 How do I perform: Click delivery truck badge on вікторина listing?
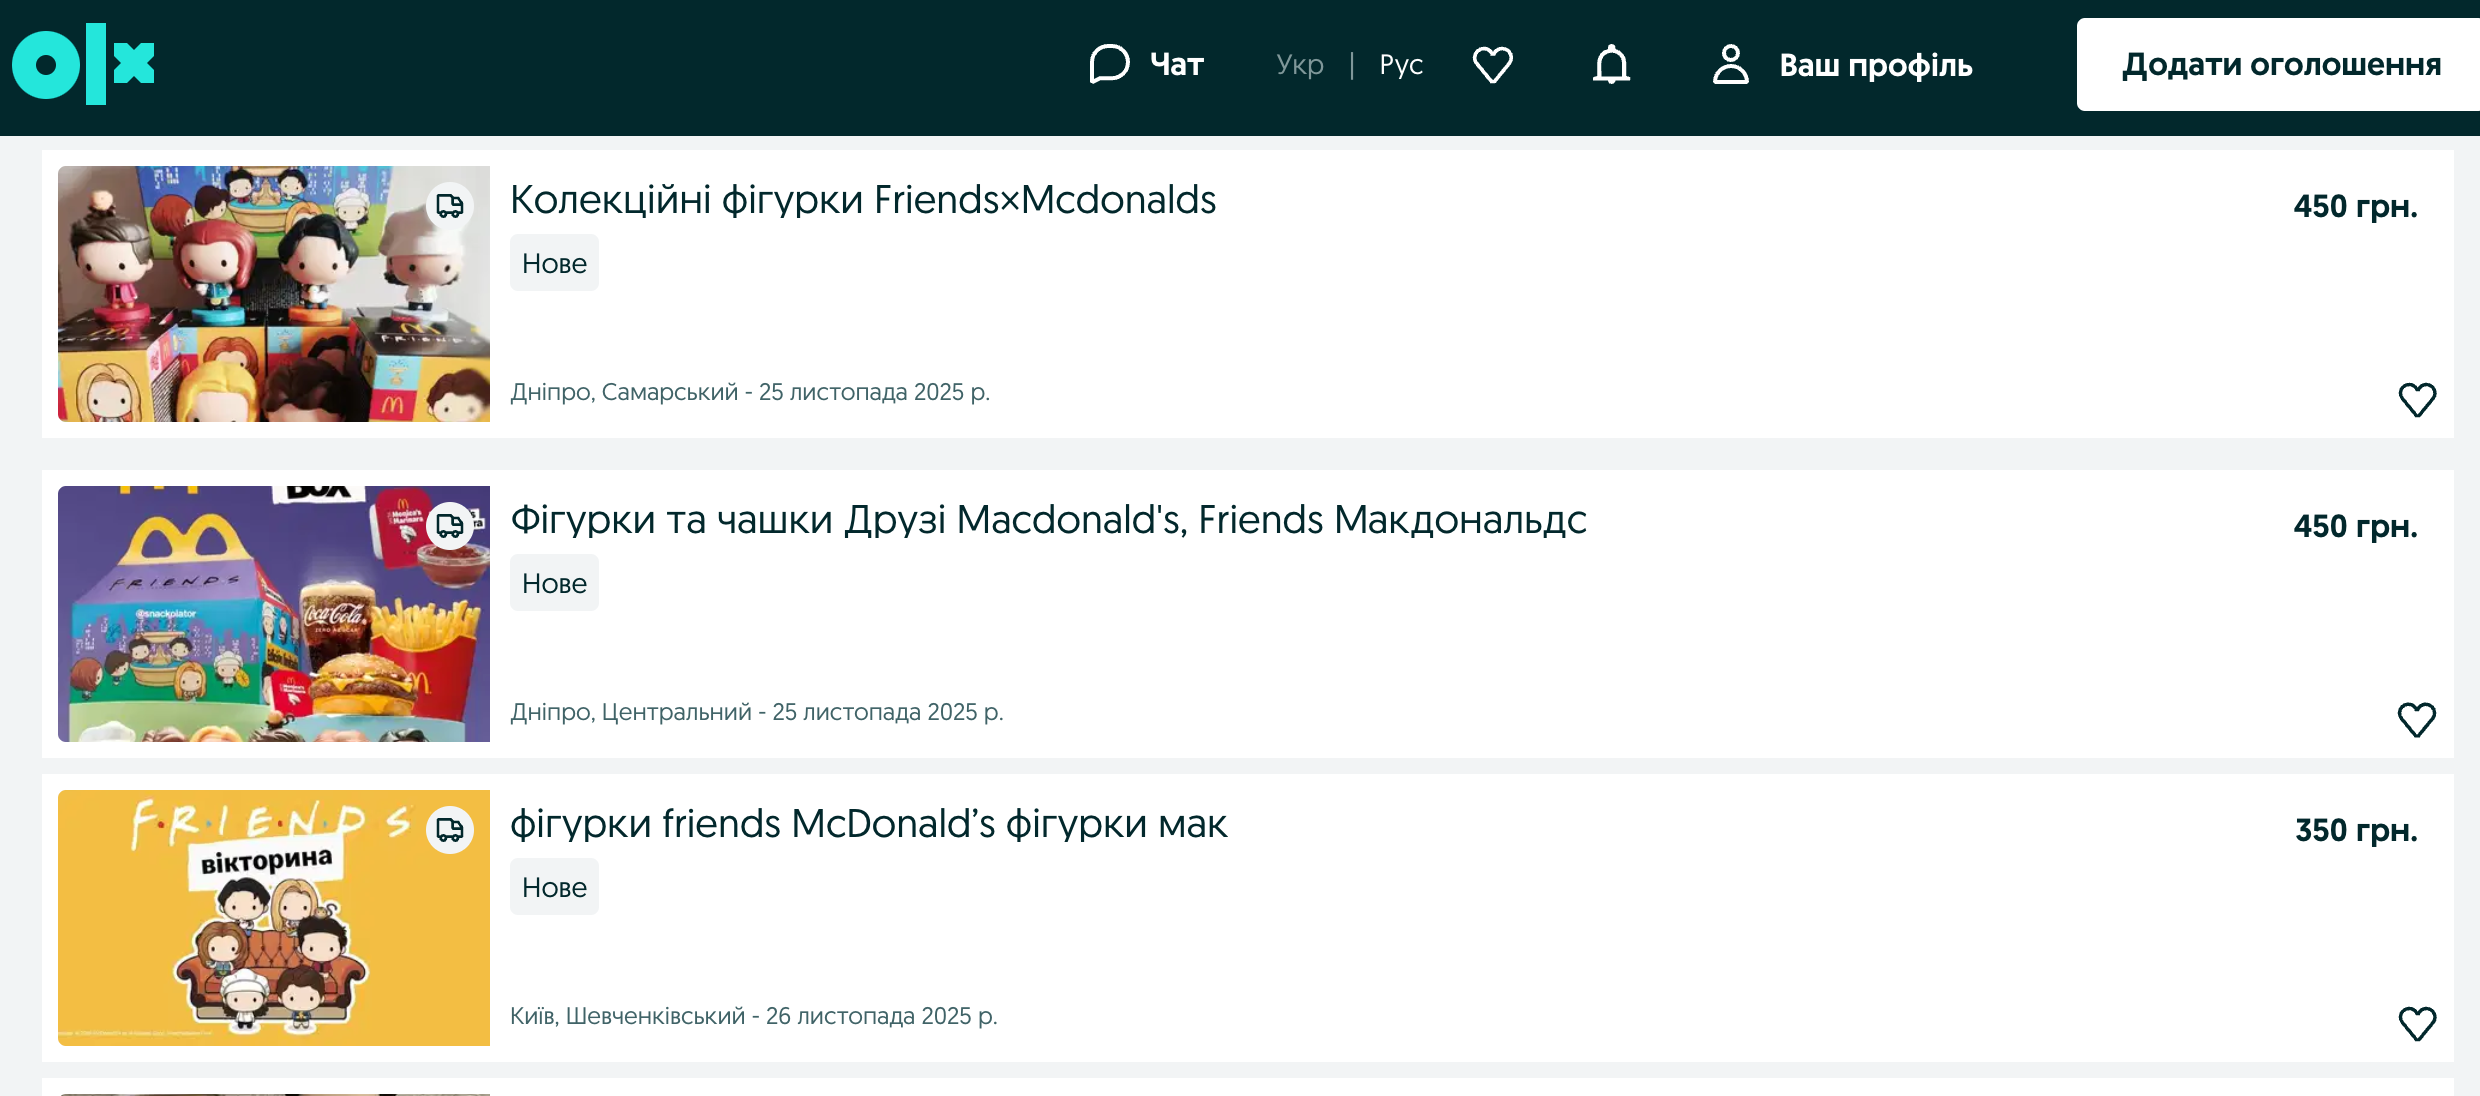450,830
